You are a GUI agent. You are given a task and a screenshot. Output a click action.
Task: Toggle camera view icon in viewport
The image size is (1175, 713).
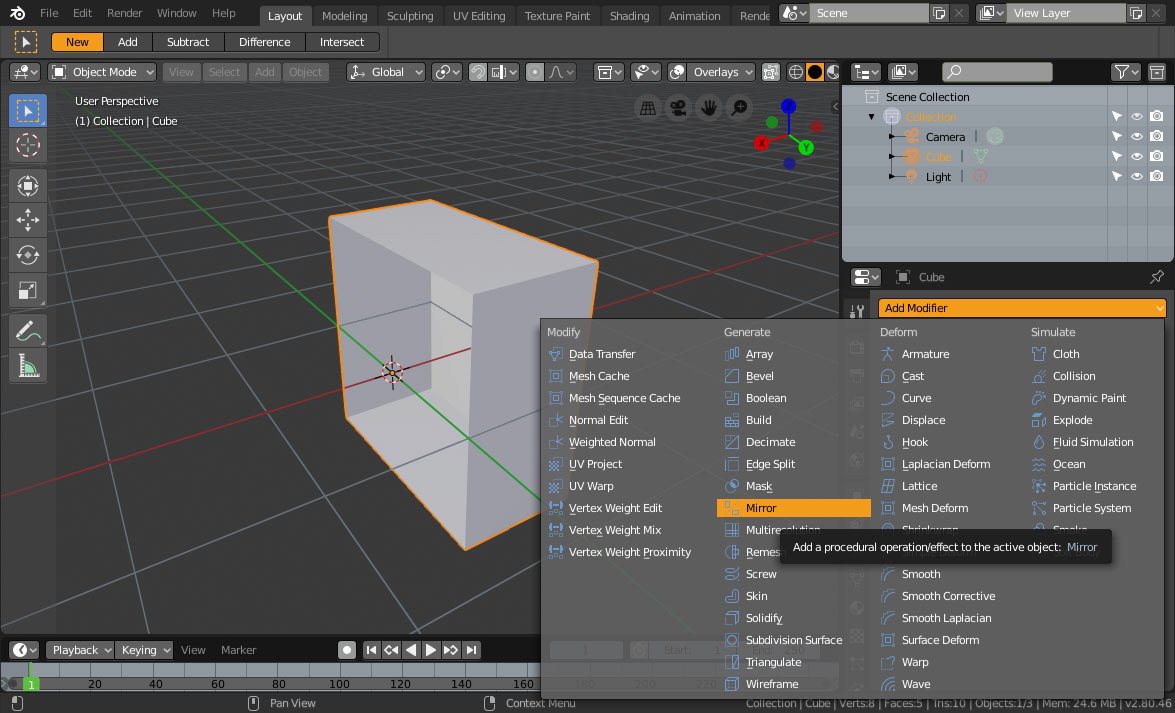[678, 108]
